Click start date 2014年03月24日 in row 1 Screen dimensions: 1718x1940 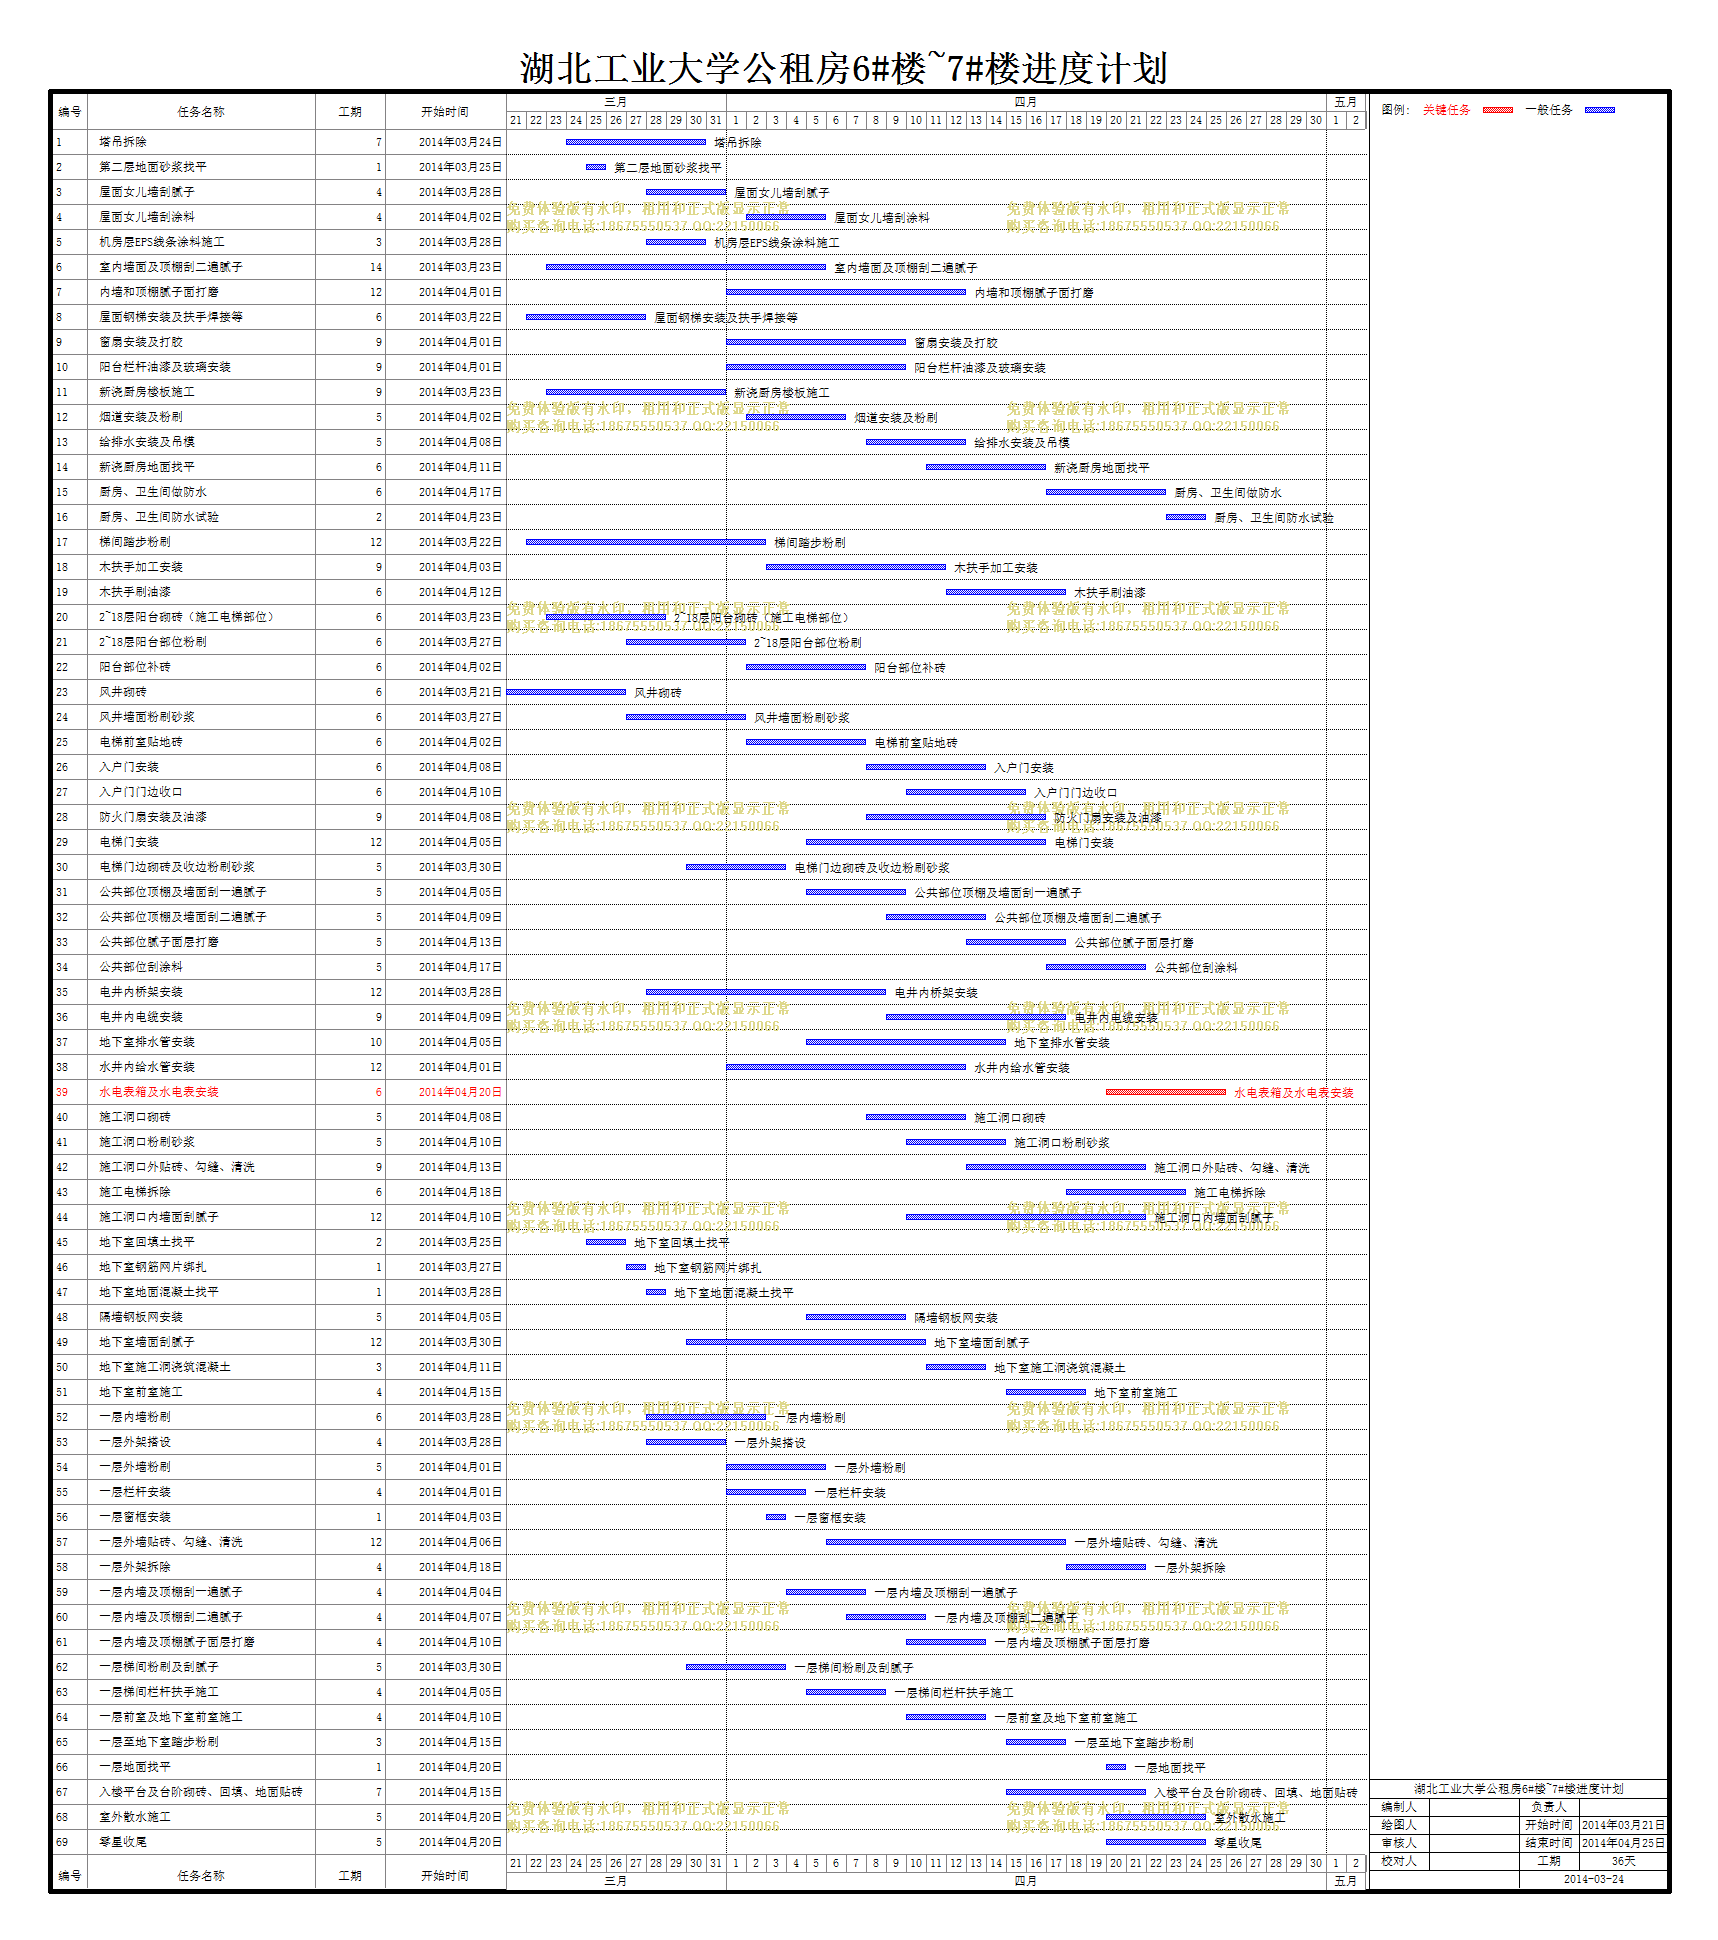pyautogui.click(x=460, y=142)
